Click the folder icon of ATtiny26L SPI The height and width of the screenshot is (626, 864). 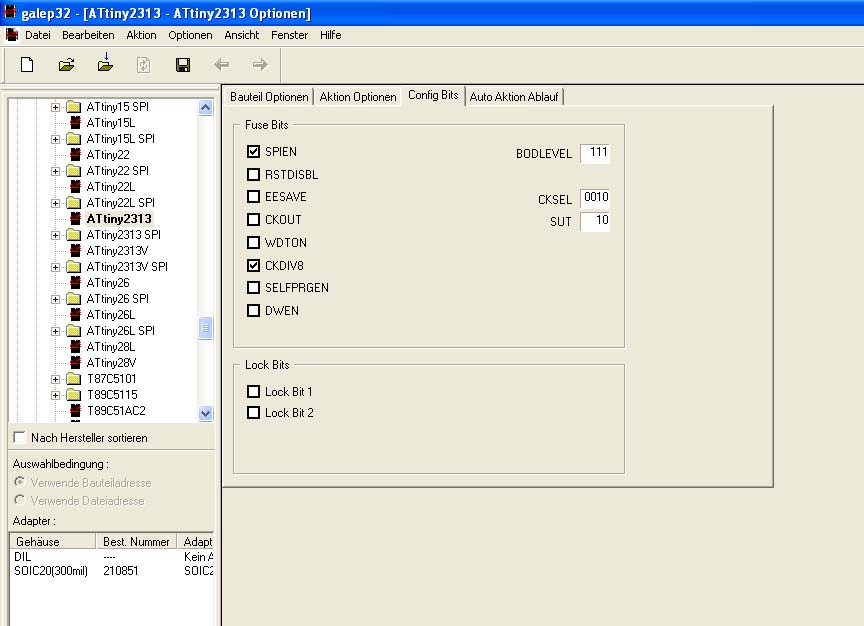coord(74,330)
